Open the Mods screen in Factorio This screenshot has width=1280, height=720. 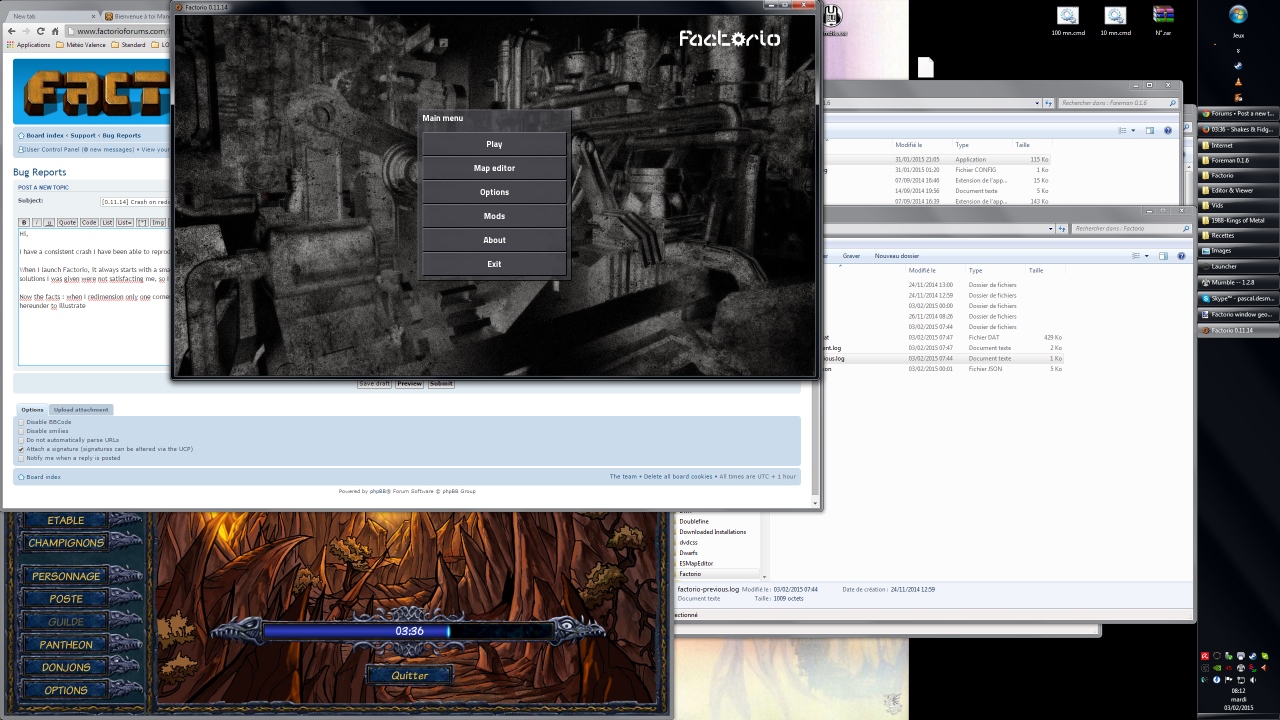coord(494,216)
